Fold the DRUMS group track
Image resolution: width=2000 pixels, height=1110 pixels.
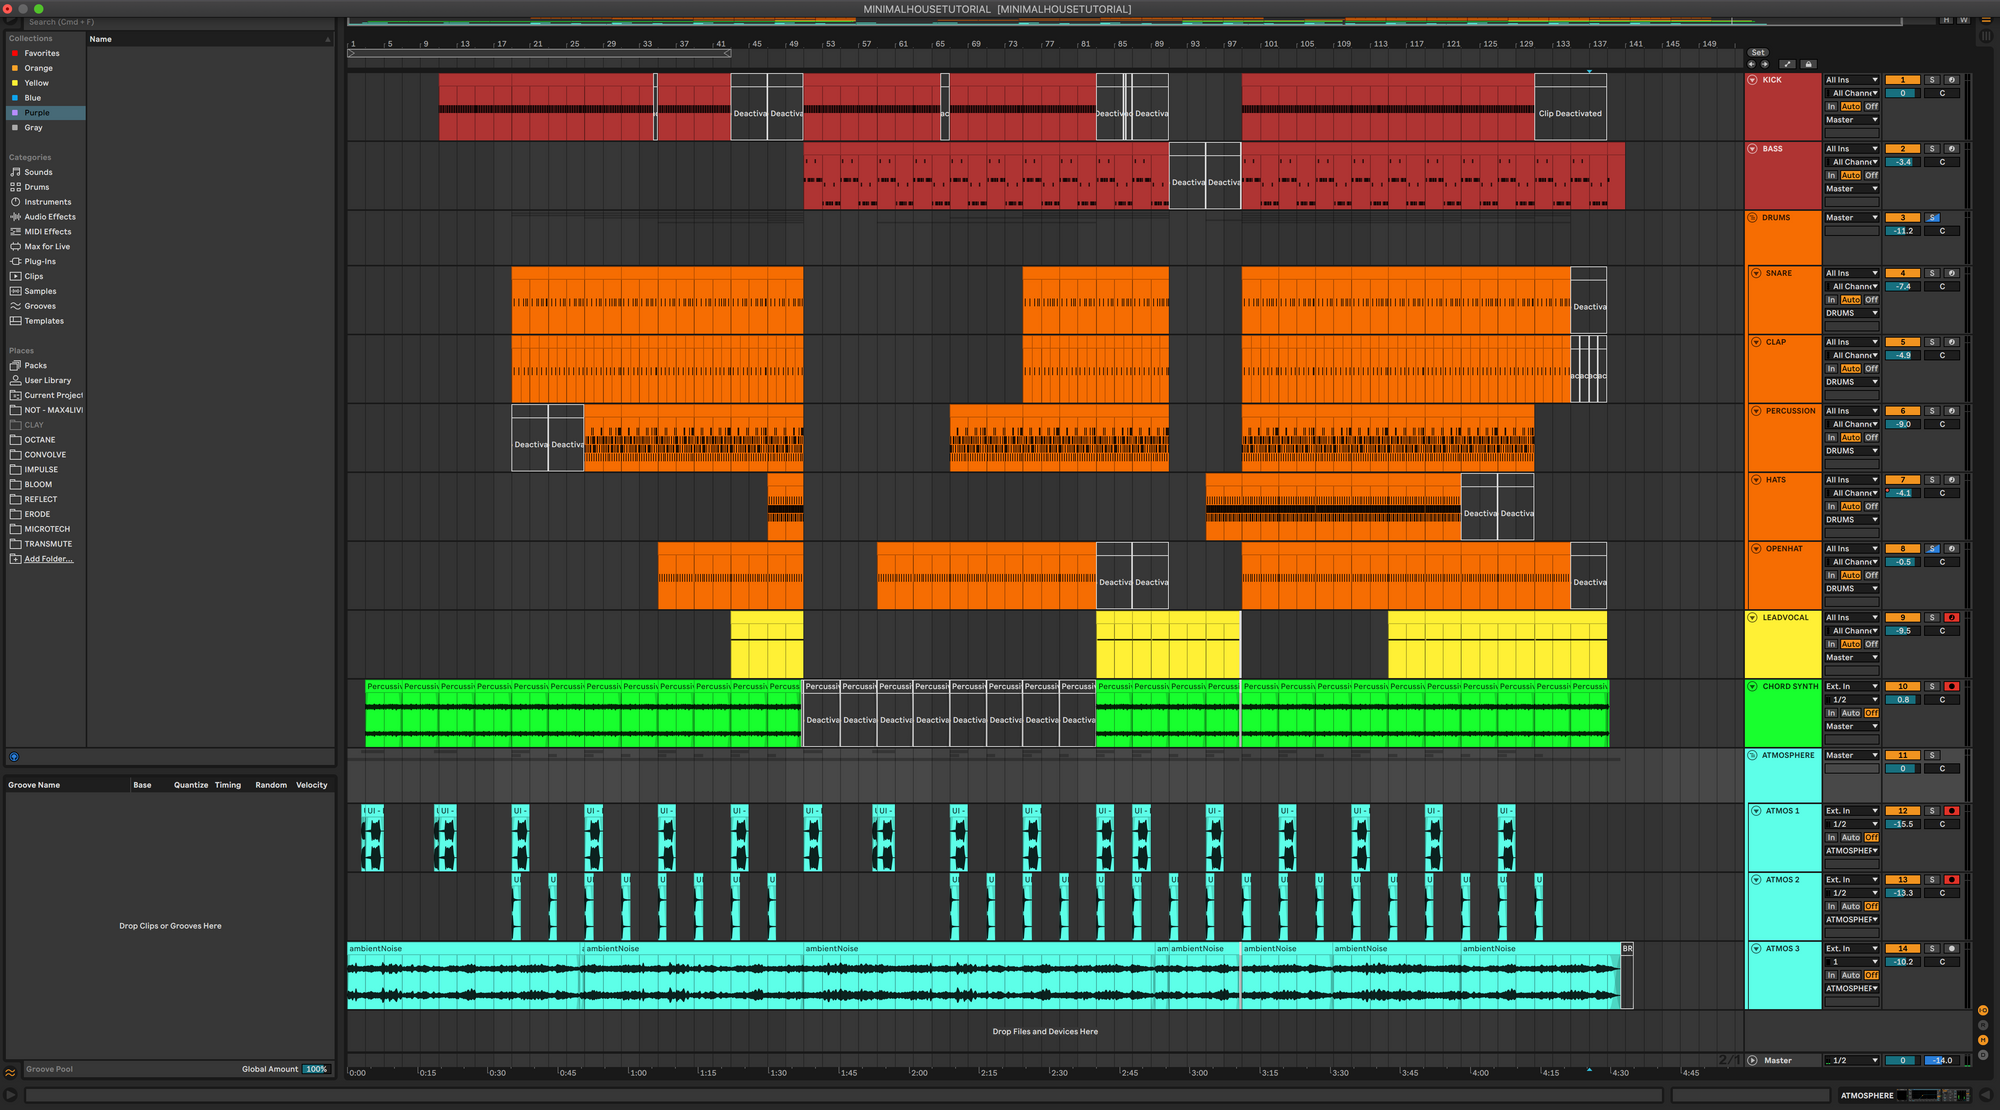point(1752,218)
